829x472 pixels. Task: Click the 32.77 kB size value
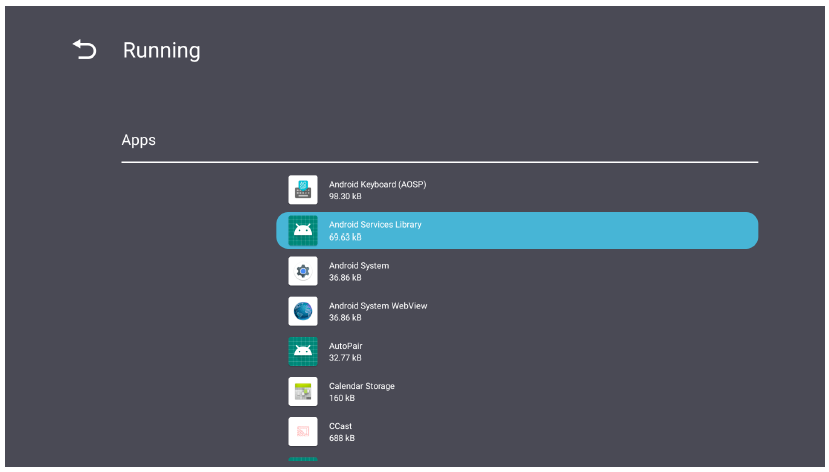(345, 358)
